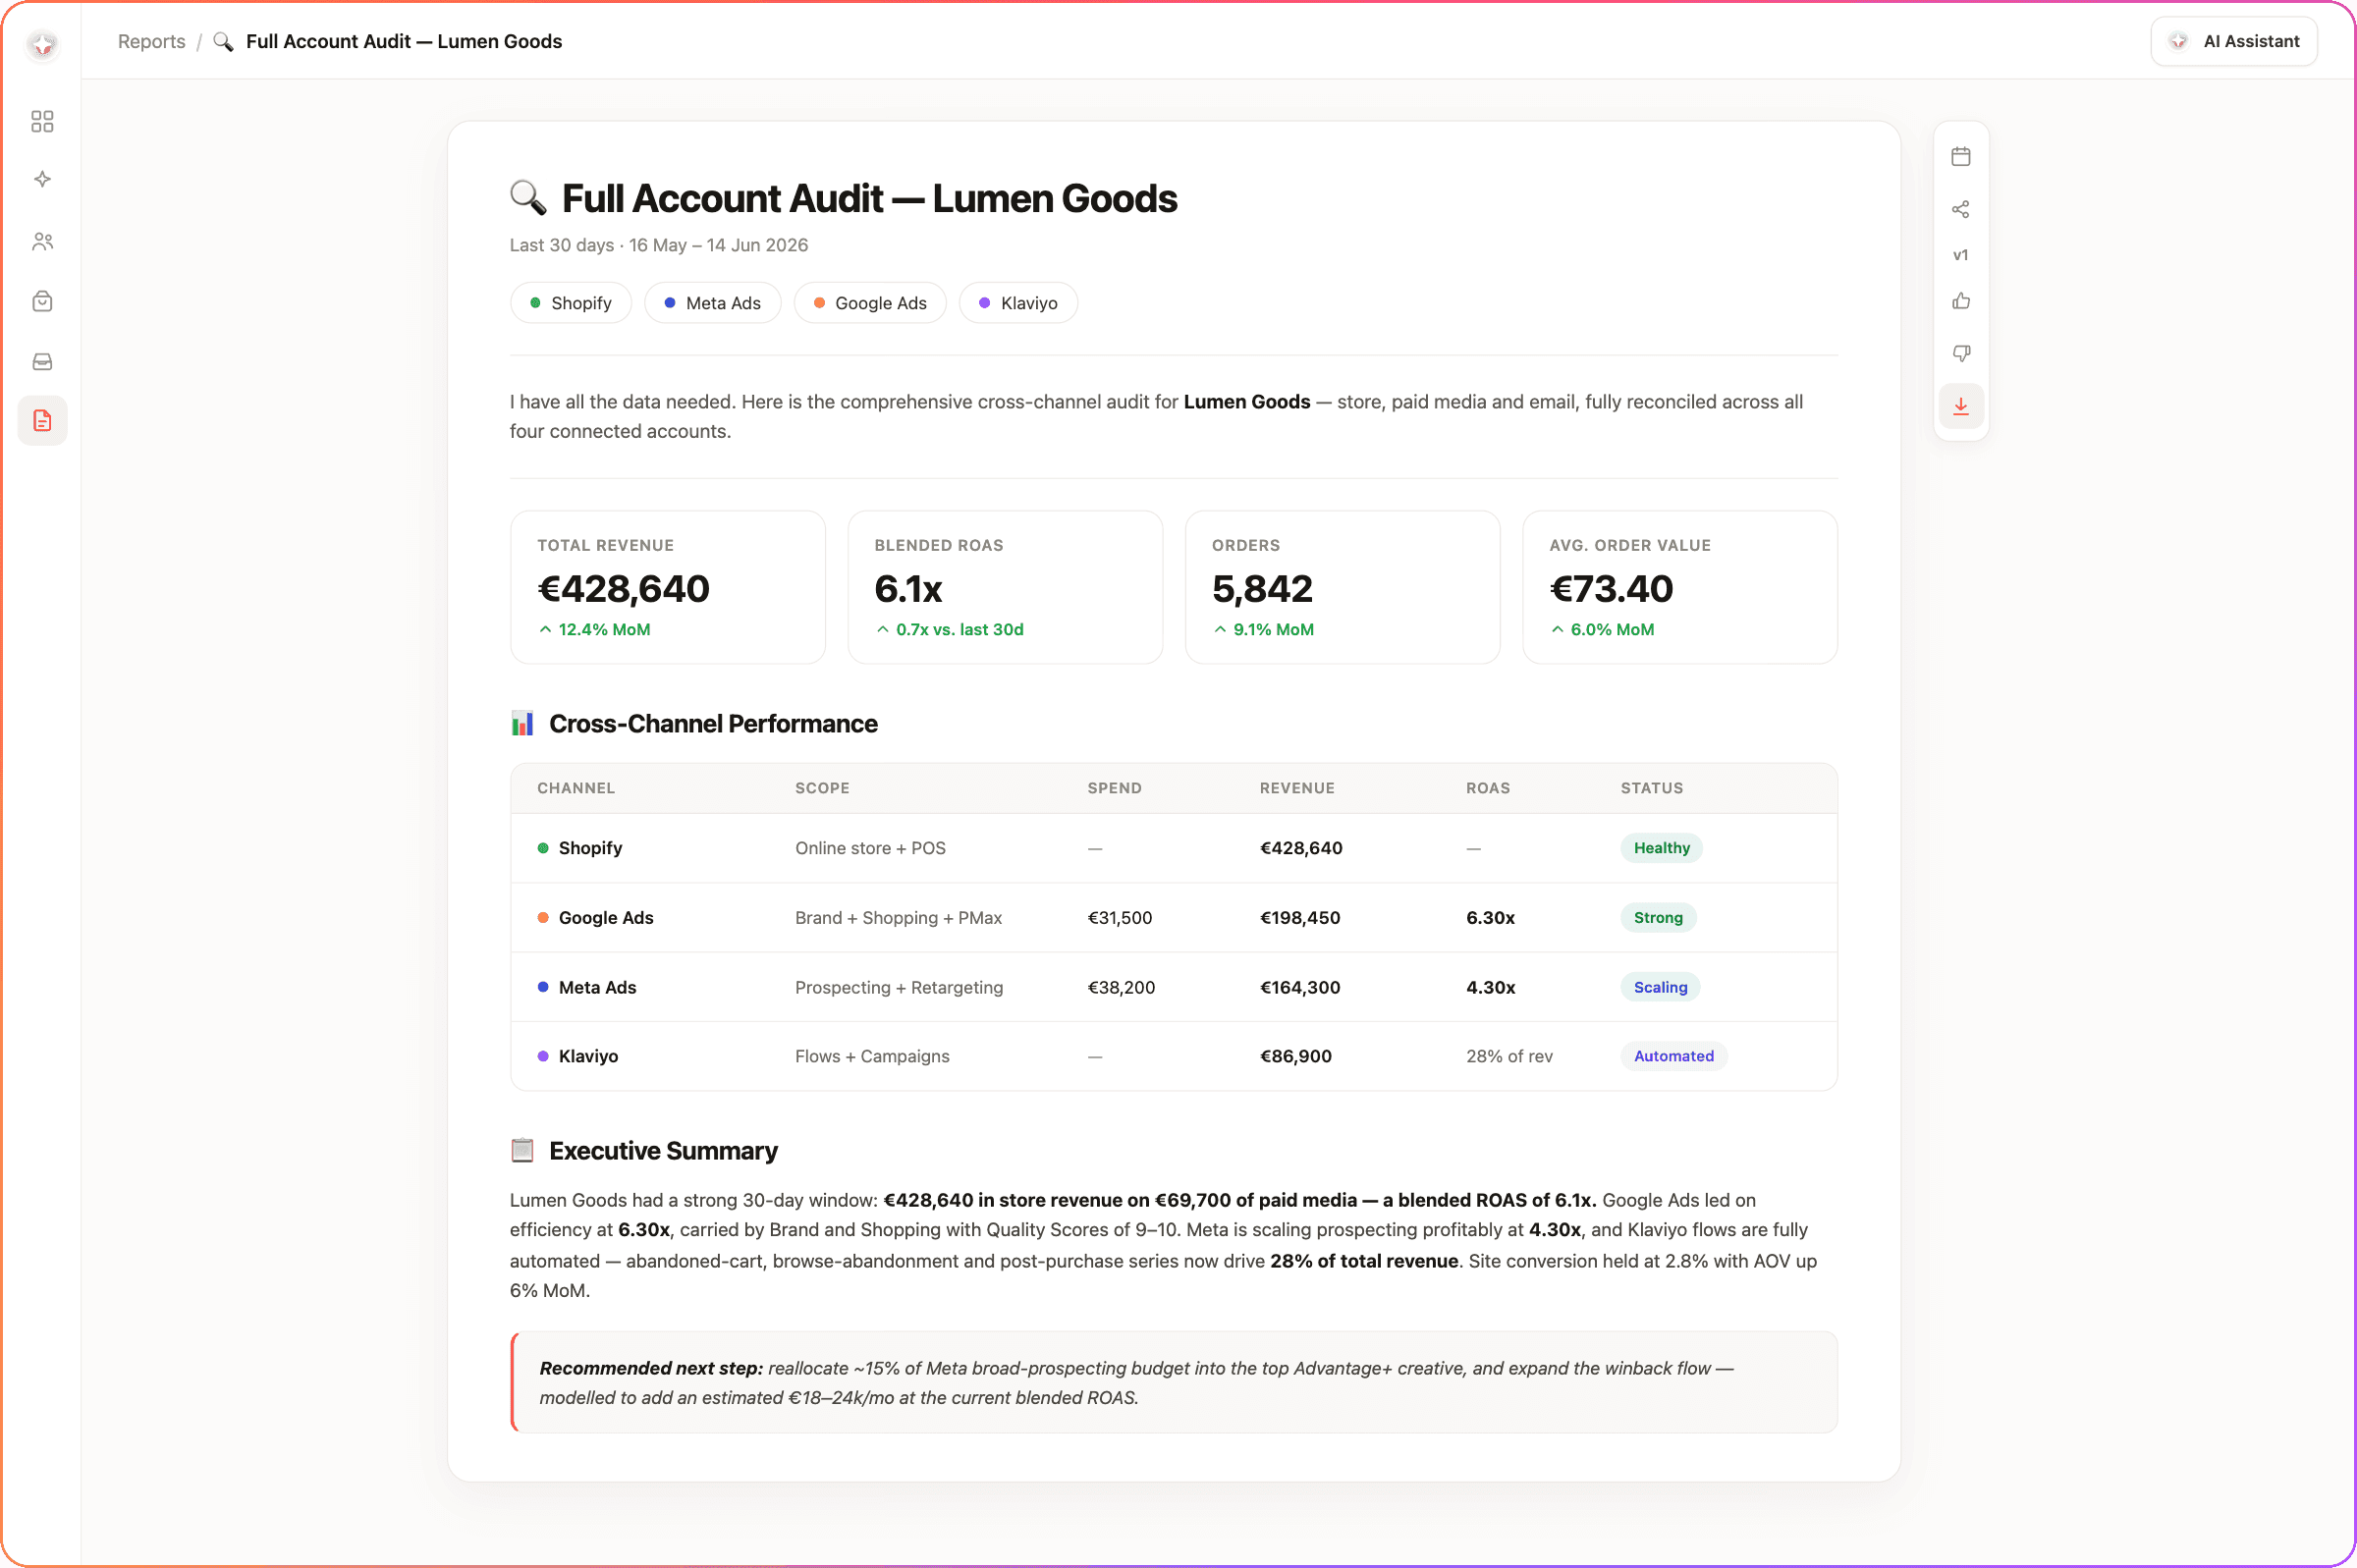Viewport: 2357px width, 1568px height.
Task: Select the Google Ads row in channel table
Action: 1173,918
